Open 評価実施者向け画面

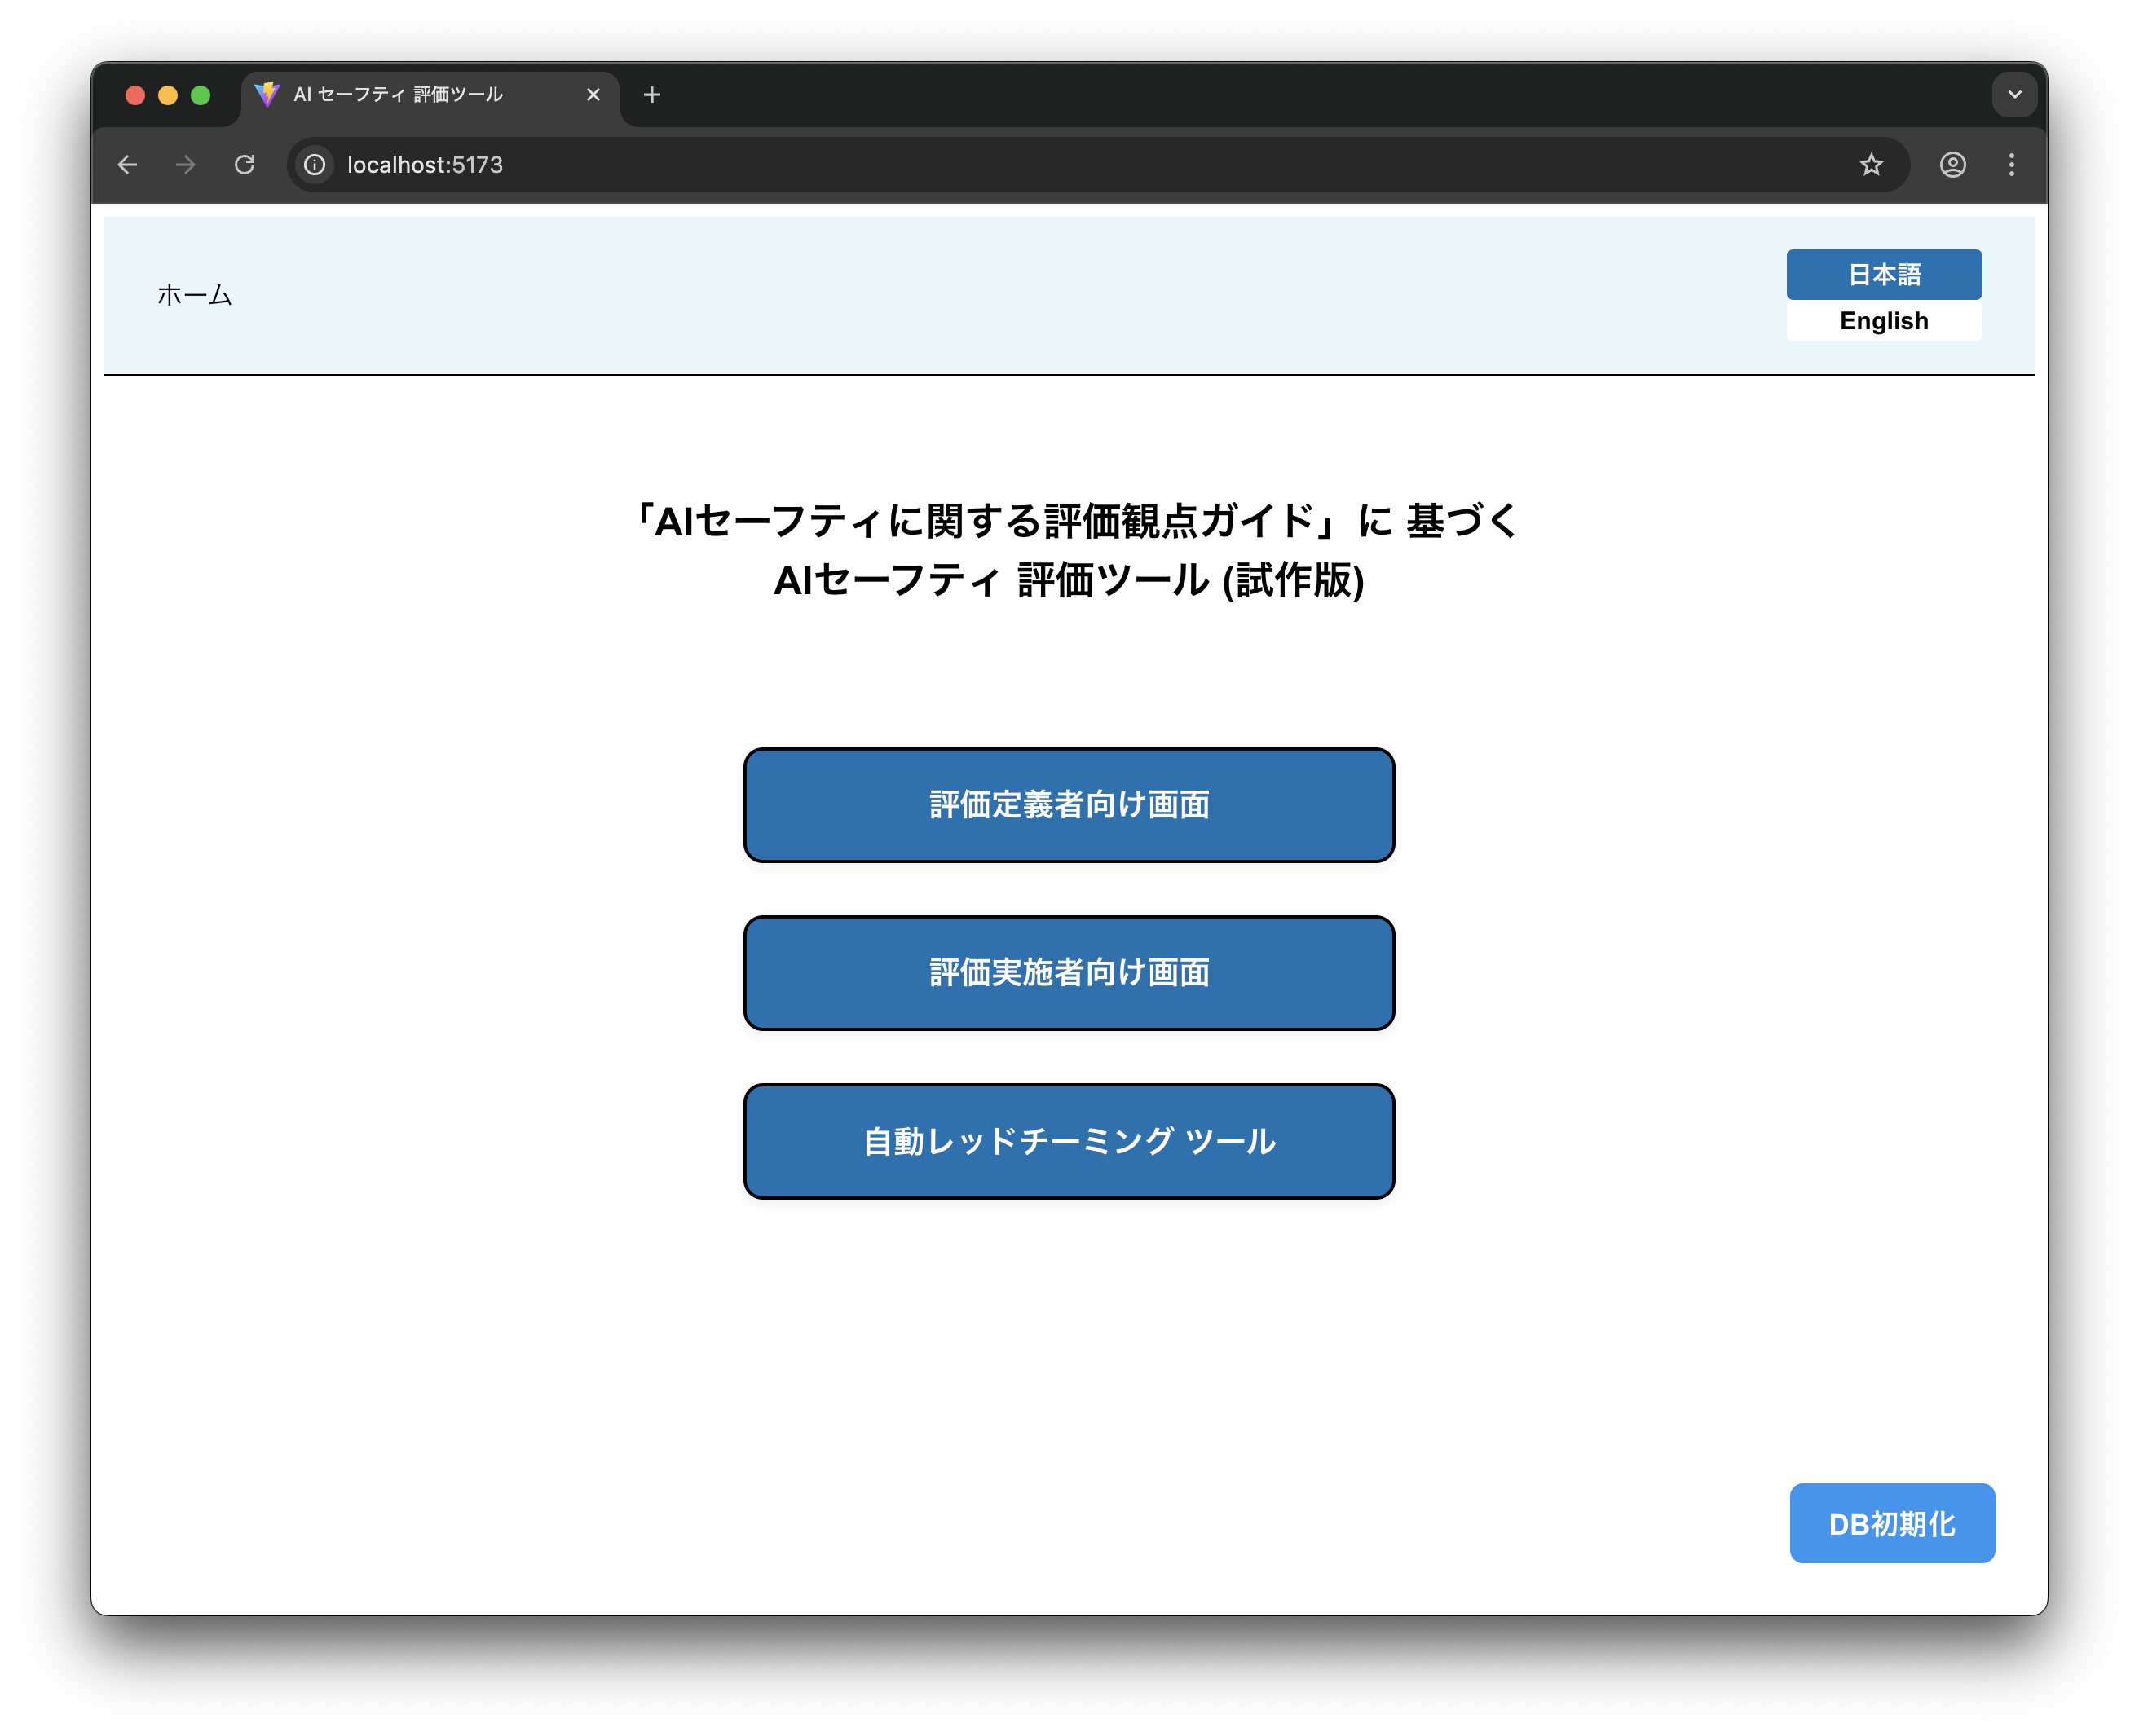1068,973
